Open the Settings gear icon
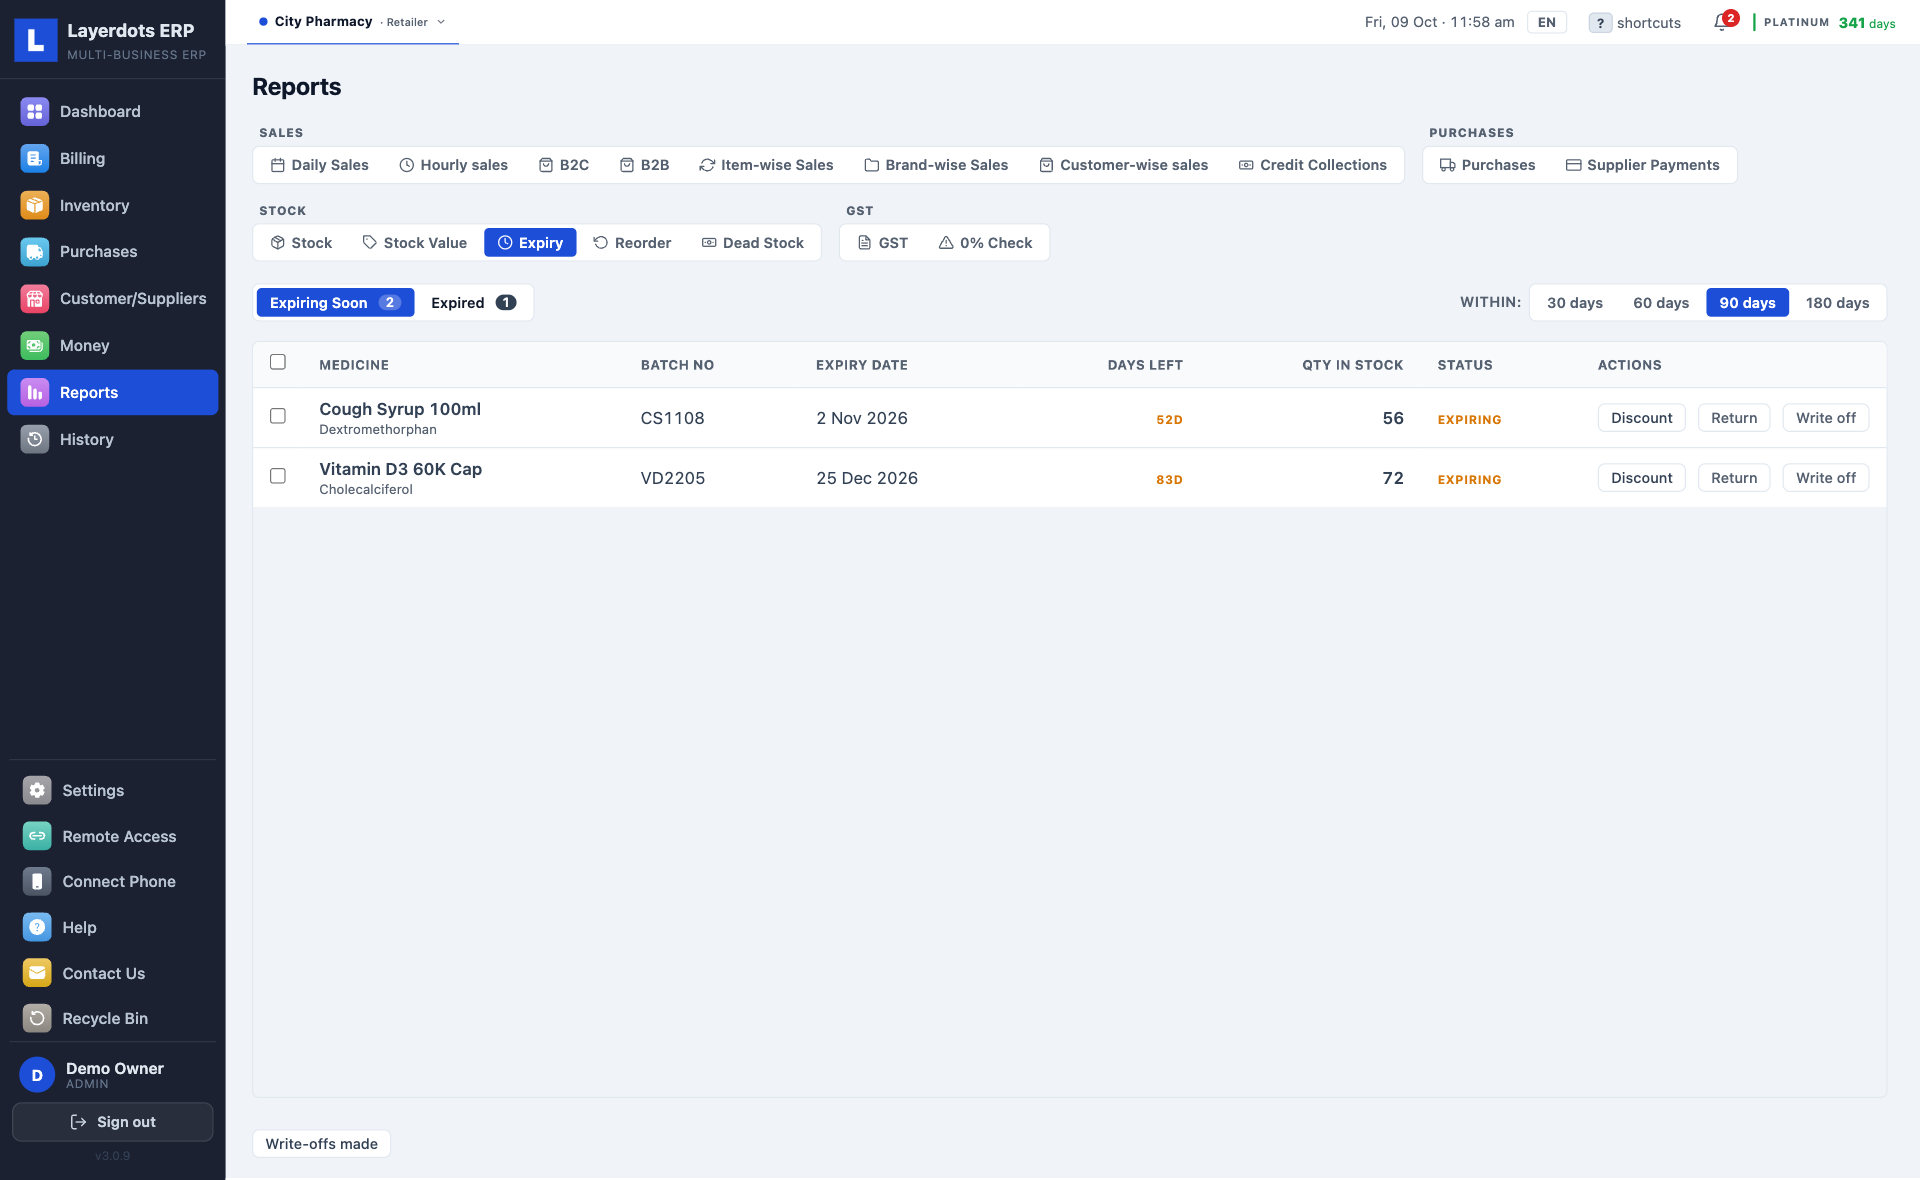This screenshot has width=1920, height=1180. (x=37, y=790)
